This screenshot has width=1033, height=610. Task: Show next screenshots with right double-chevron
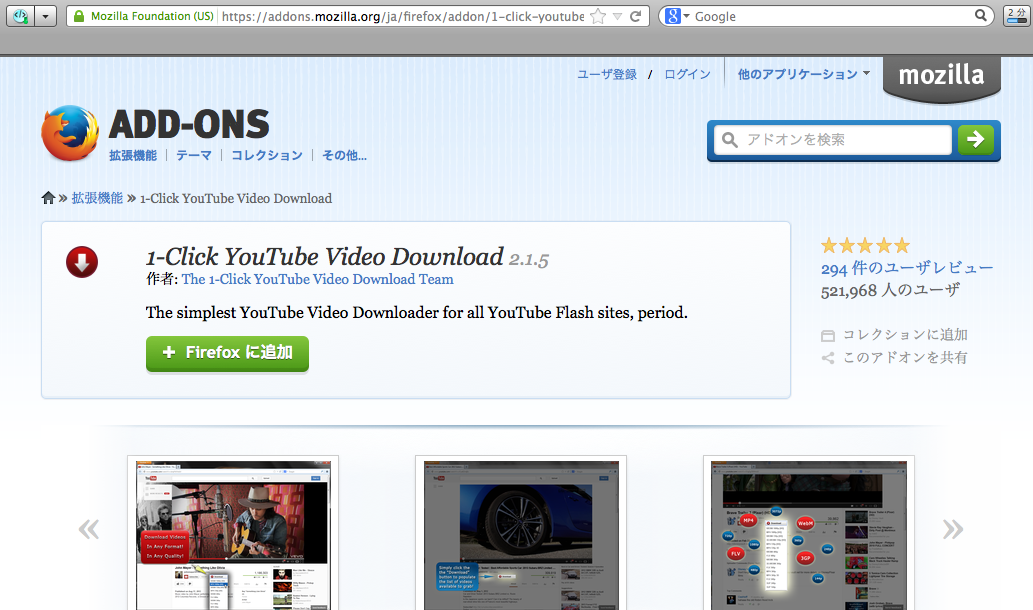953,529
